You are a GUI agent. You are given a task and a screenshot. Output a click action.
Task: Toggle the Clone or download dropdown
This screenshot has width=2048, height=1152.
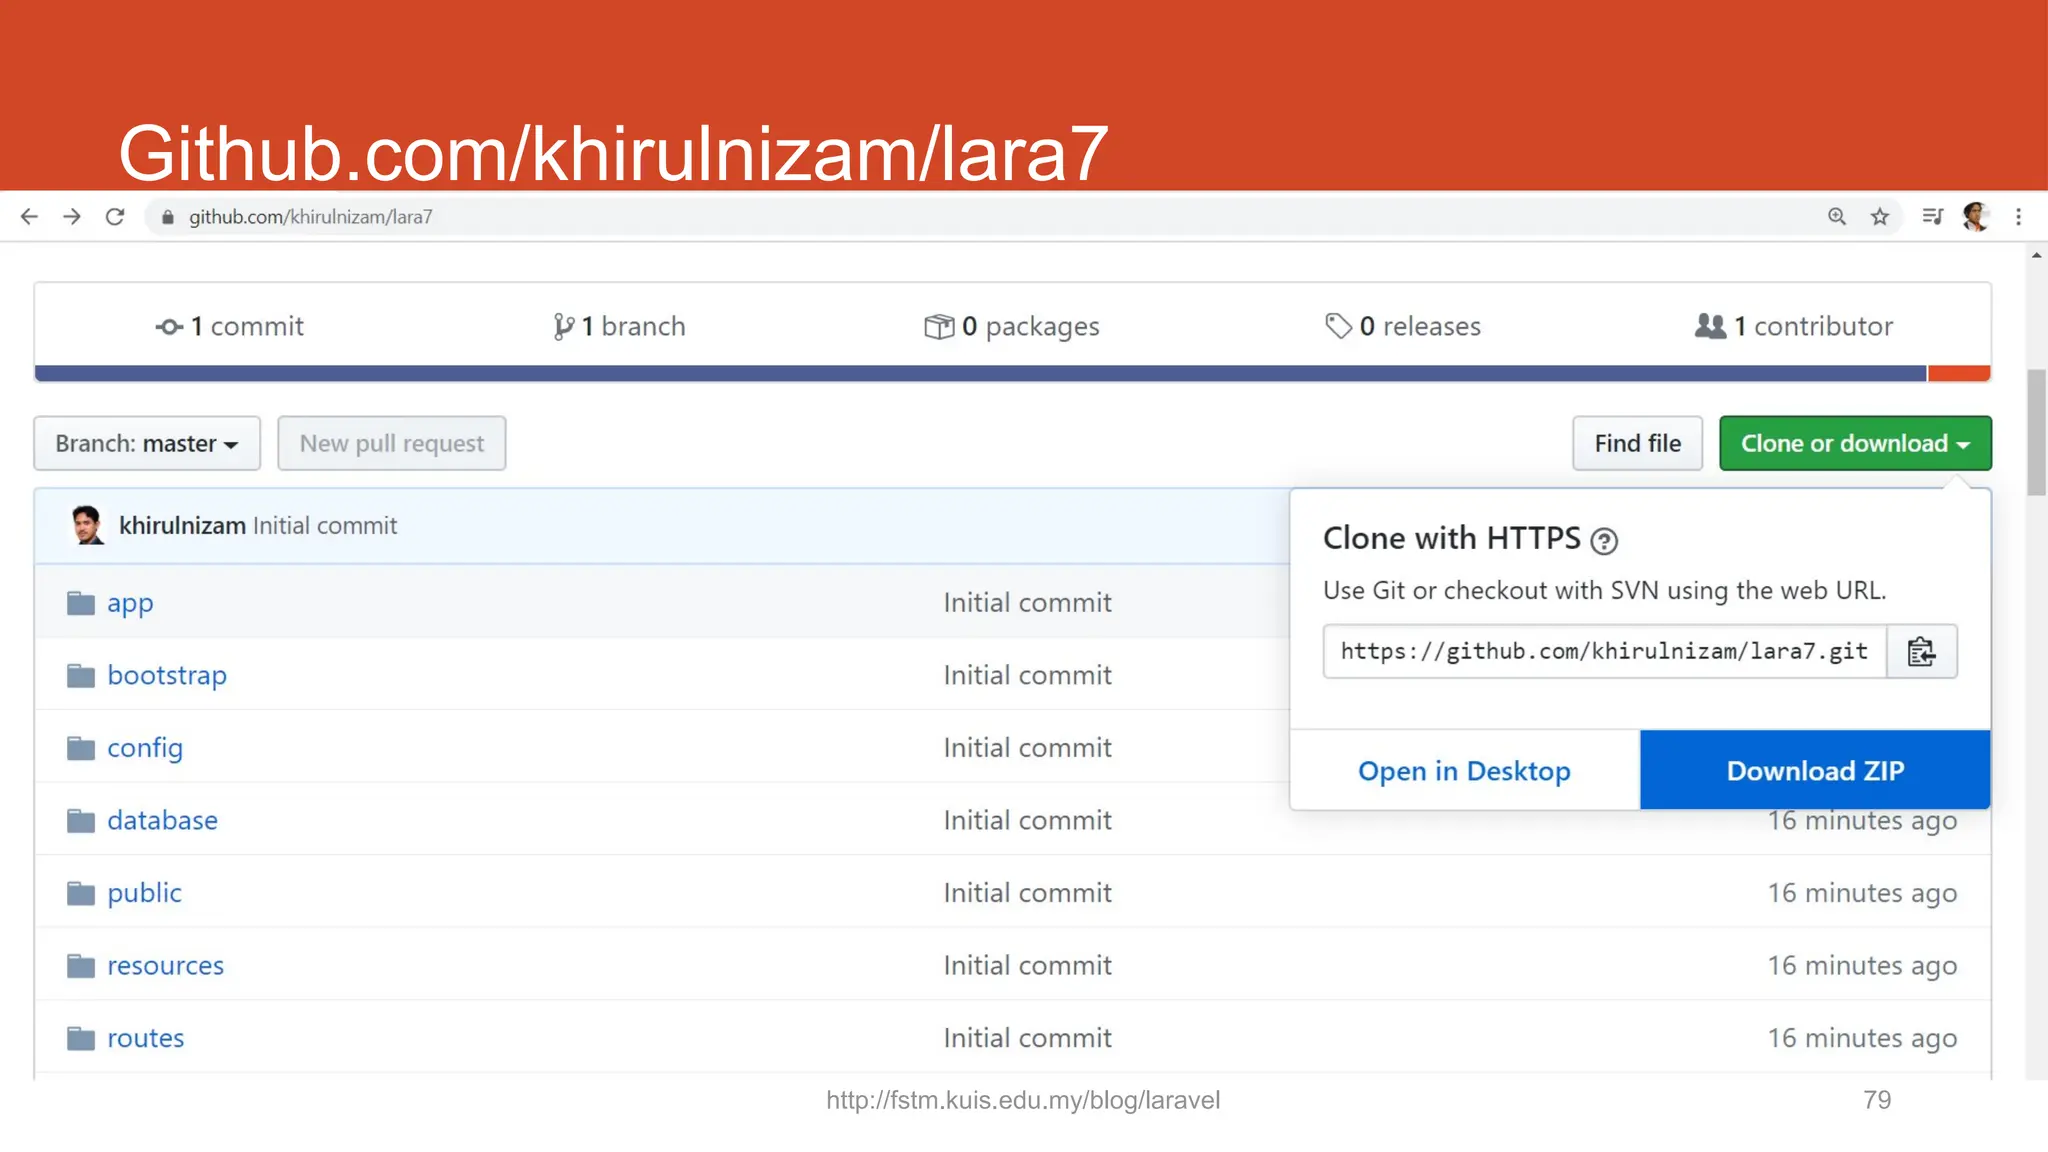[1855, 443]
